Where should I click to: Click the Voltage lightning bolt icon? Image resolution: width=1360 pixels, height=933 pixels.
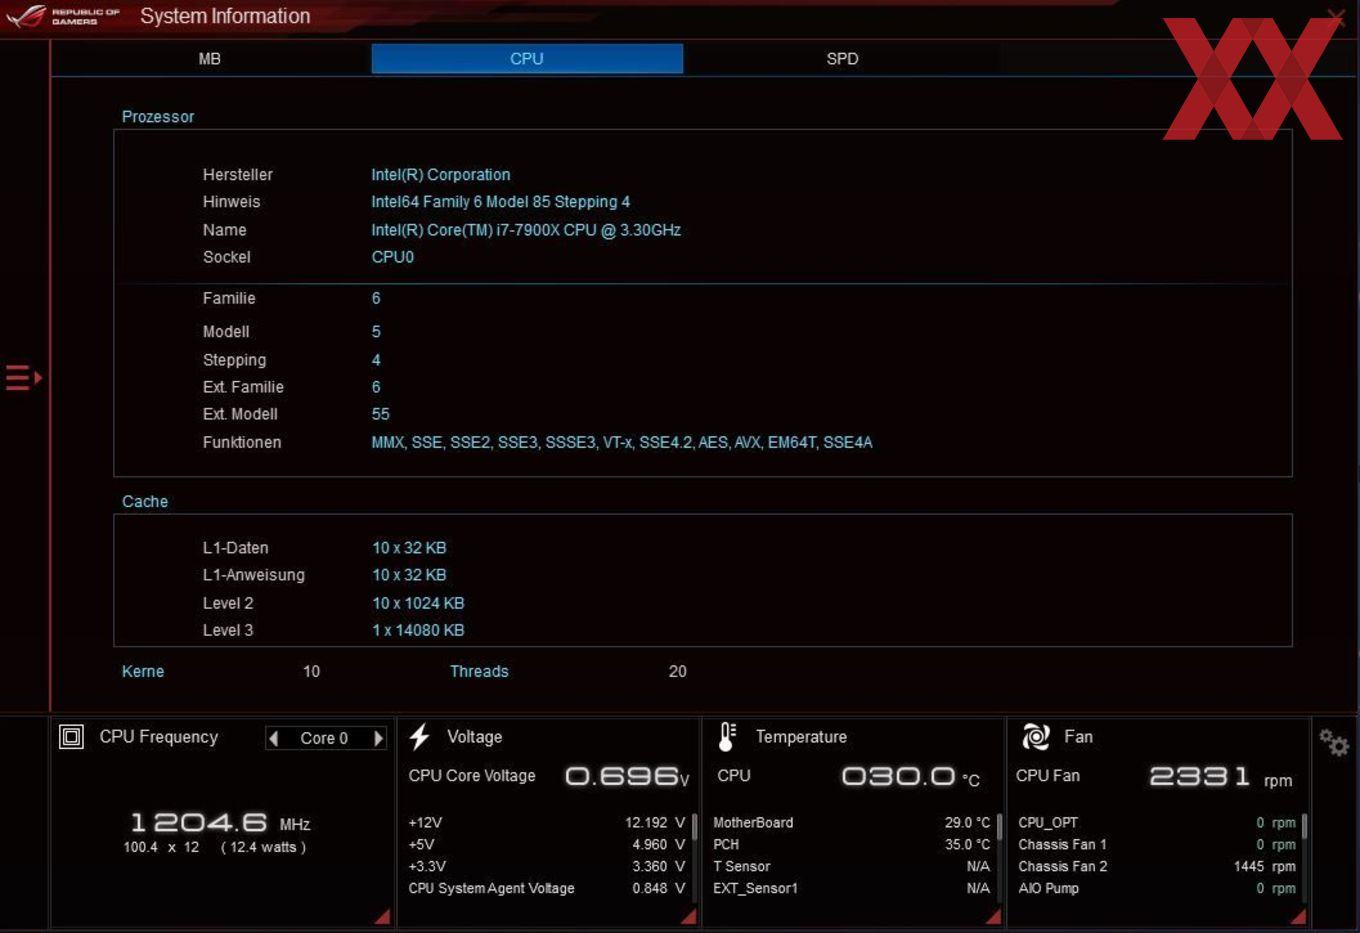pyautogui.click(x=420, y=737)
